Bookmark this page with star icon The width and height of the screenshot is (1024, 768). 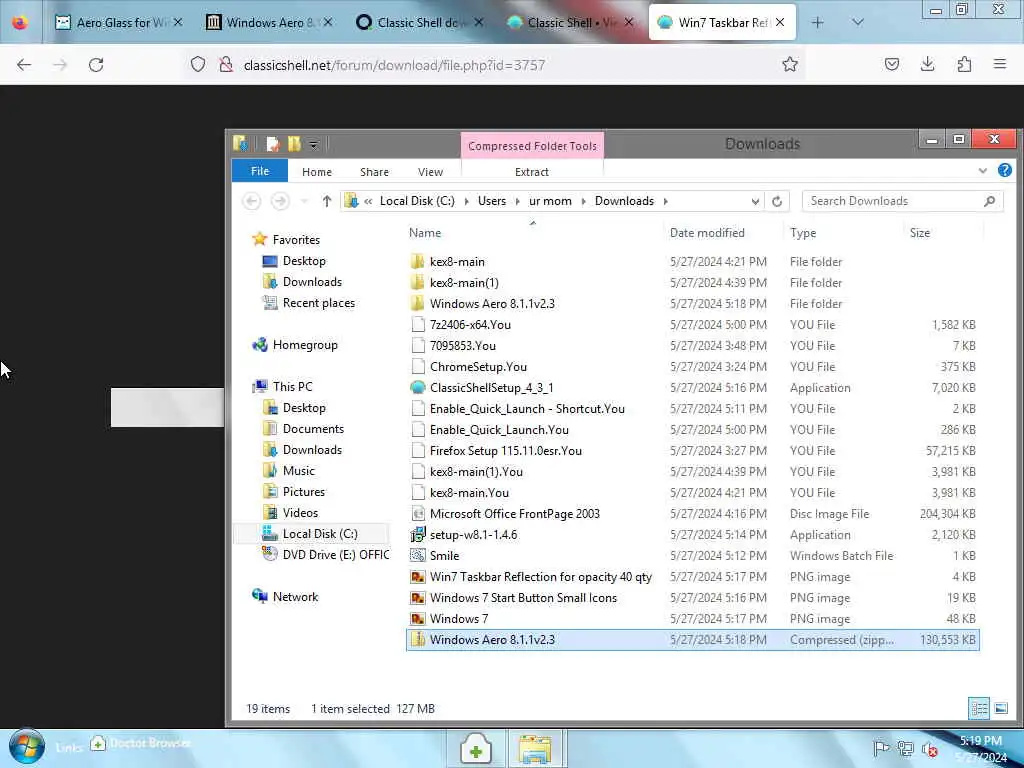790,64
